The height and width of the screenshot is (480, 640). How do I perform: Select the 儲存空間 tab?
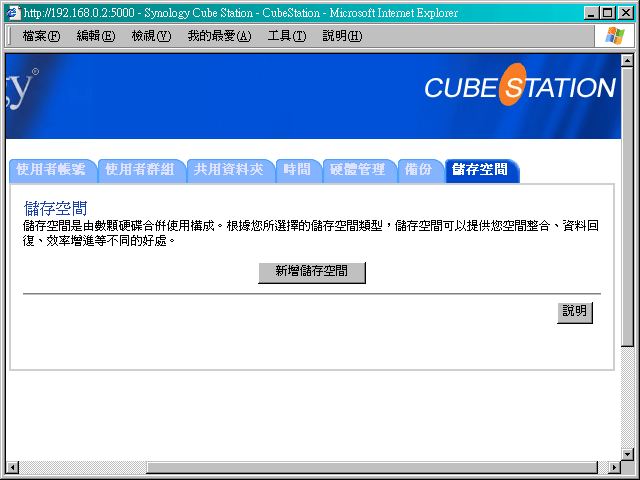click(482, 170)
